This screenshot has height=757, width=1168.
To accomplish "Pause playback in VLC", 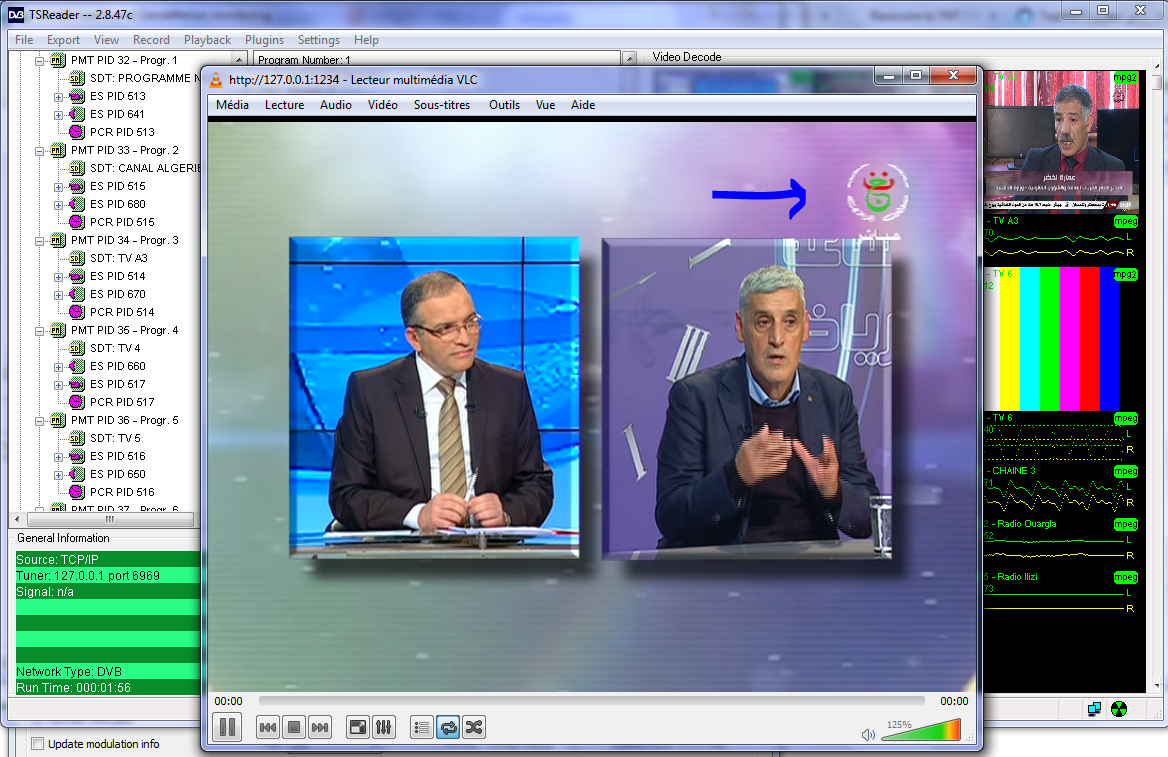I will (227, 727).
